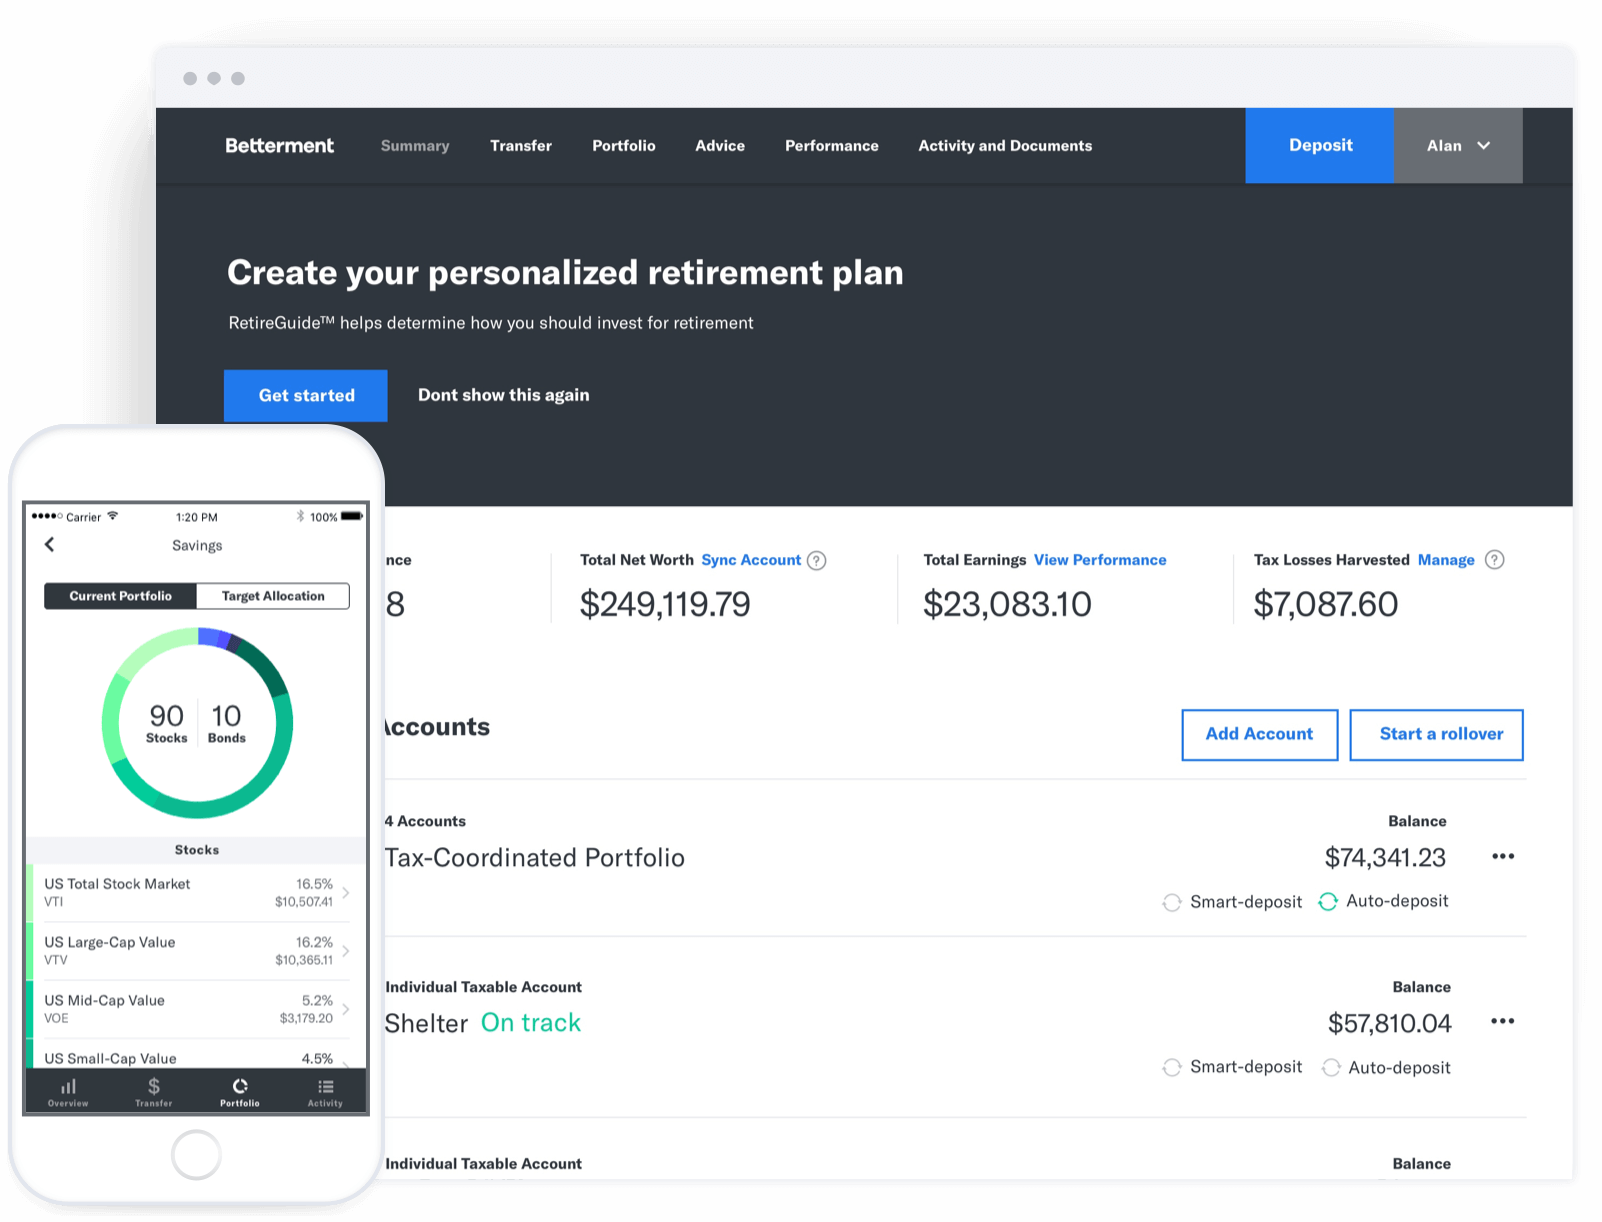Click the Get started button
This screenshot has height=1222, width=1602.
pos(306,396)
